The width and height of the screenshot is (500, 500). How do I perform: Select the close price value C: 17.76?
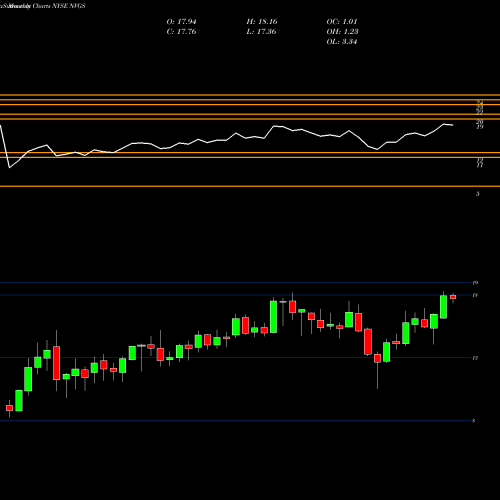181,32
